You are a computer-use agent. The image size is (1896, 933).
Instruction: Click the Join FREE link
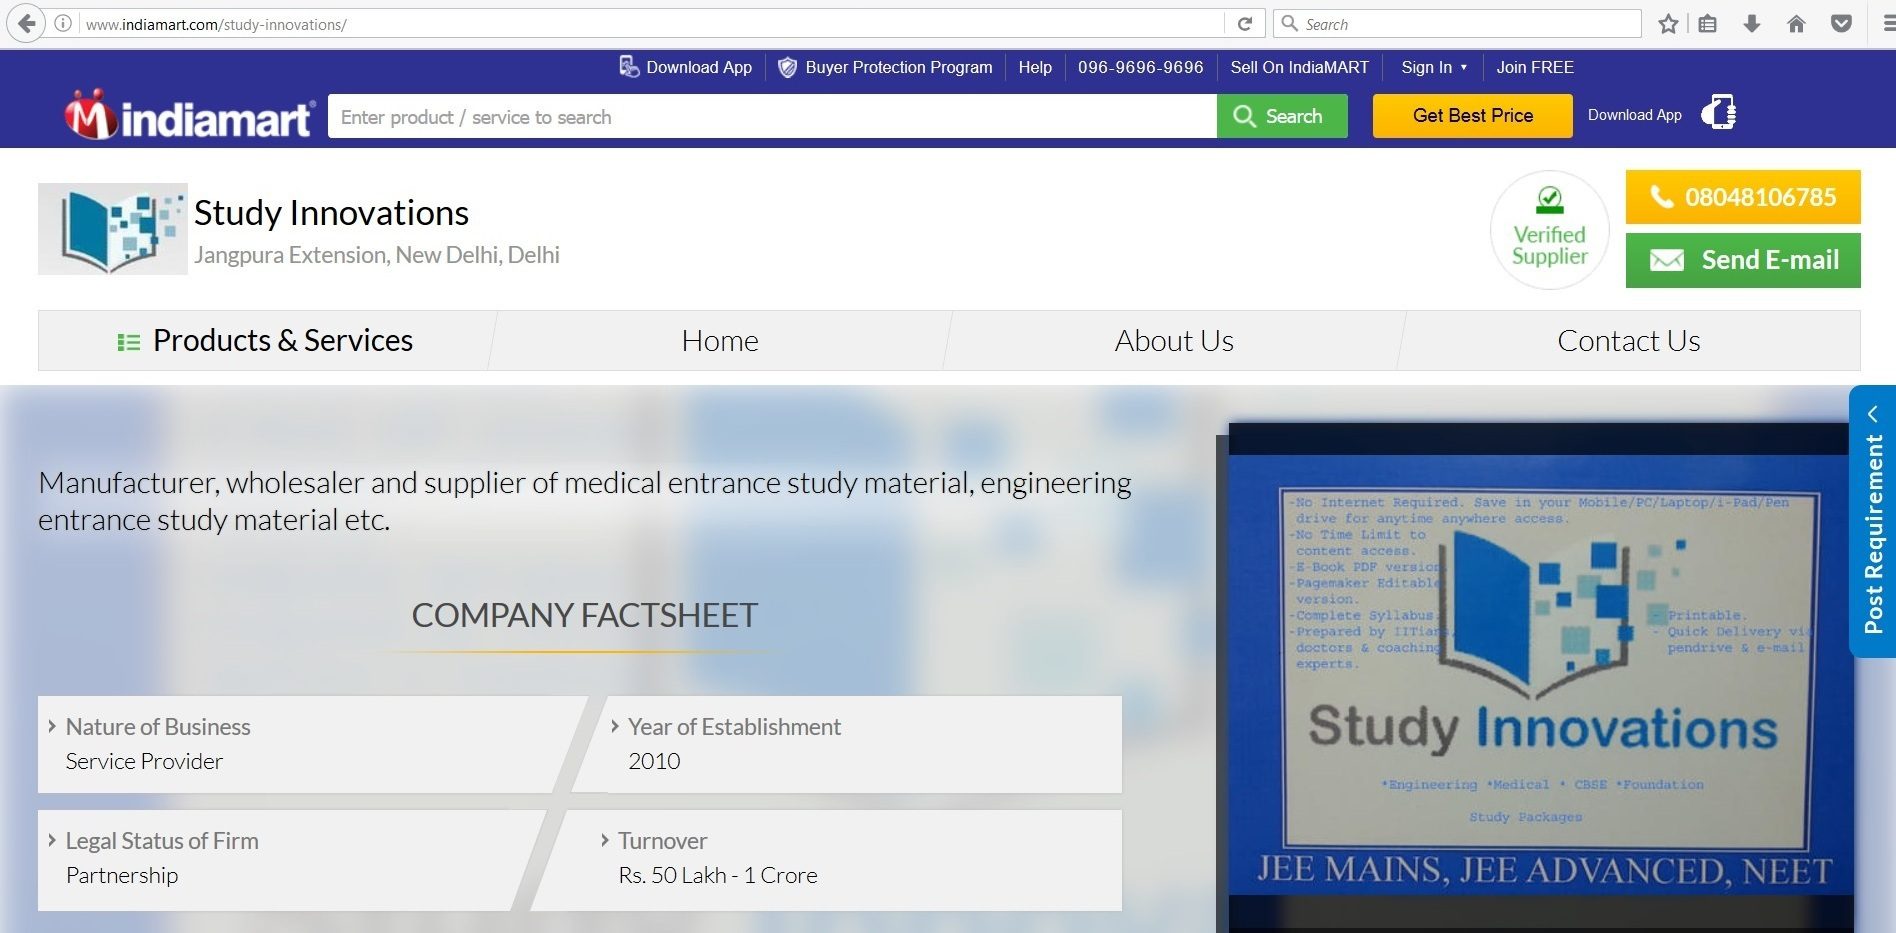(1535, 67)
